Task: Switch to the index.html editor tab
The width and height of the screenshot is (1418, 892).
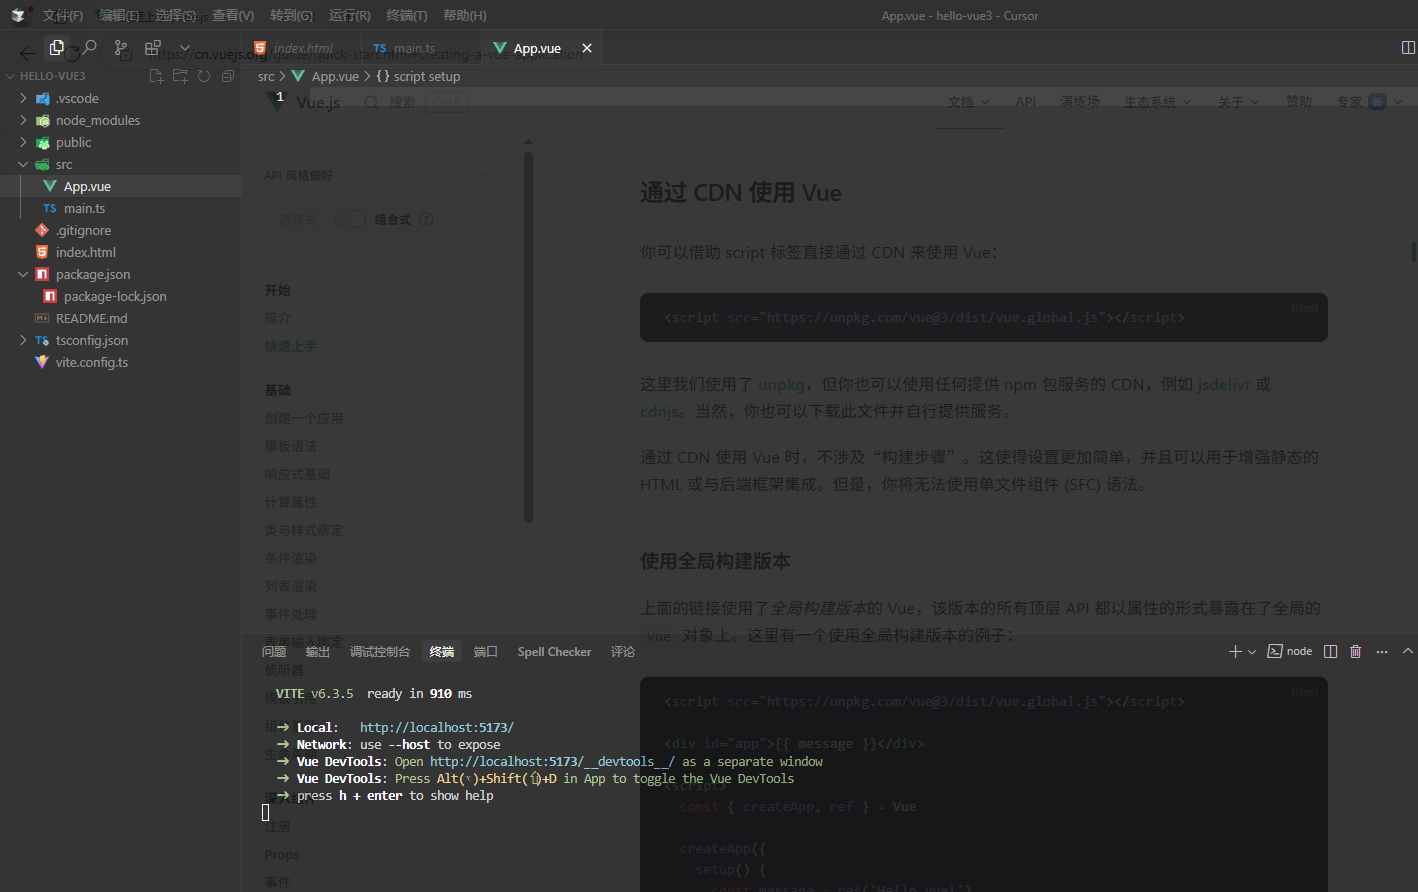Action: pos(301,48)
